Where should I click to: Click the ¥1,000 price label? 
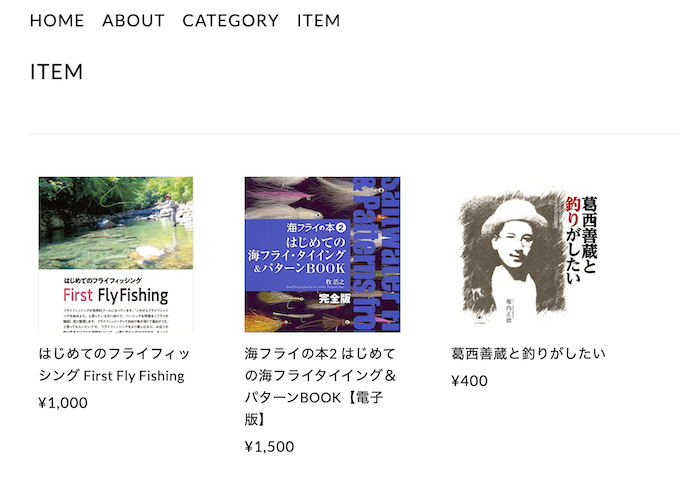coord(63,403)
